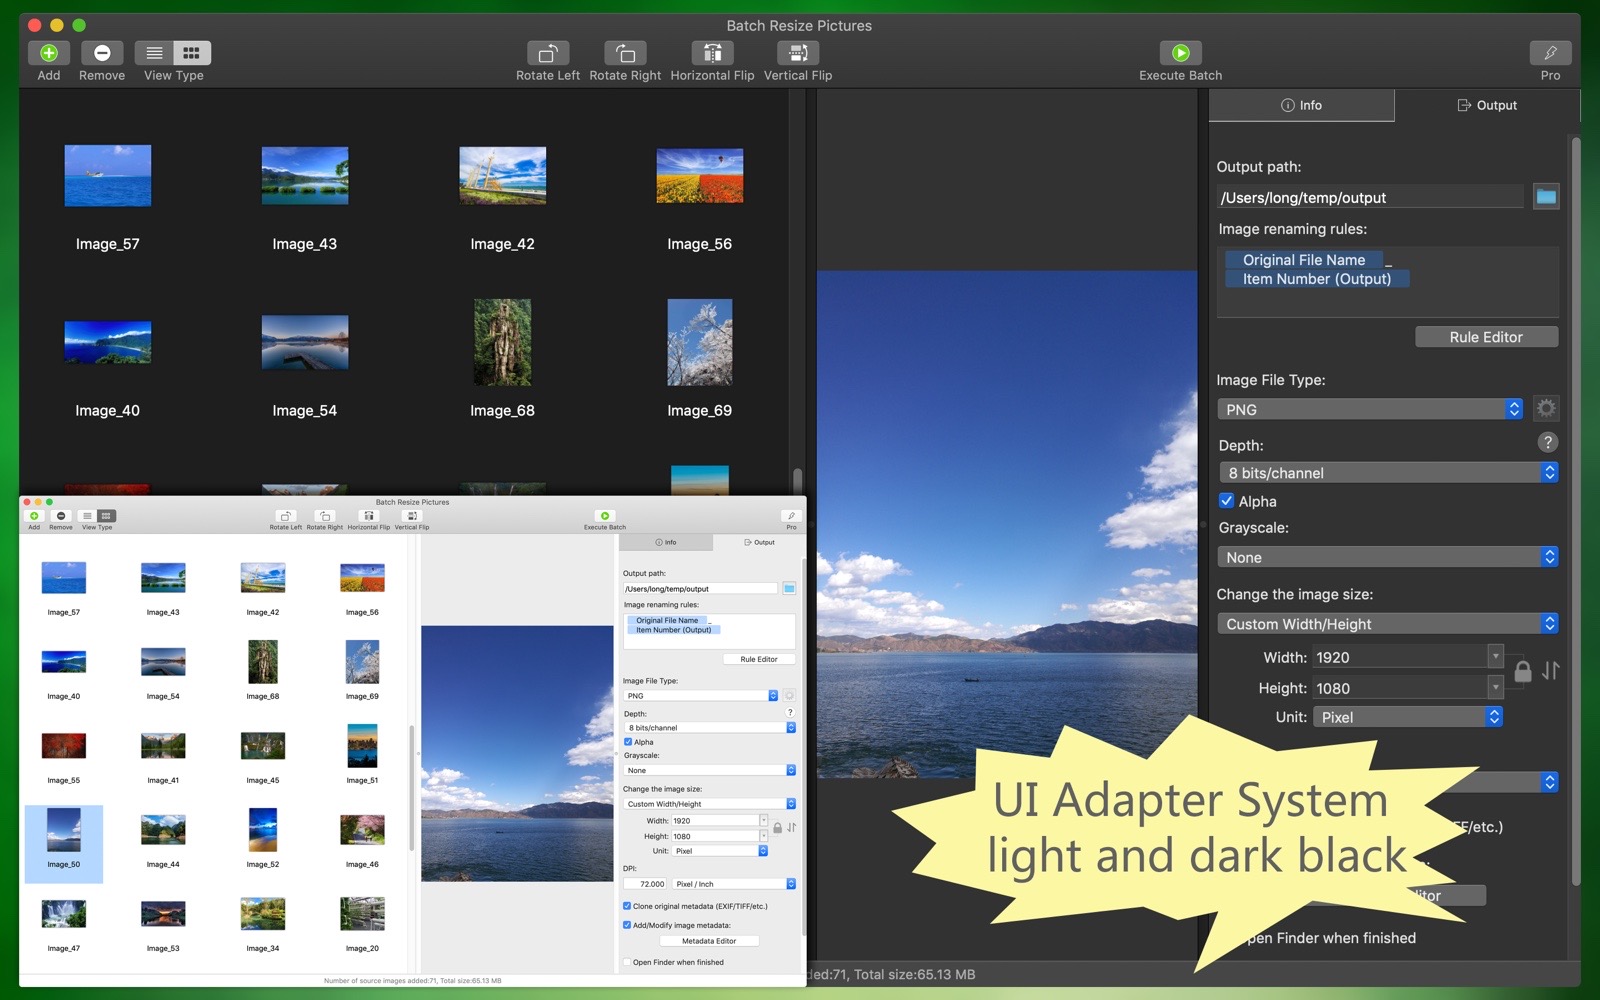Select the Output tab in the dark panel
The height and width of the screenshot is (1000, 1600).
[1487, 105]
